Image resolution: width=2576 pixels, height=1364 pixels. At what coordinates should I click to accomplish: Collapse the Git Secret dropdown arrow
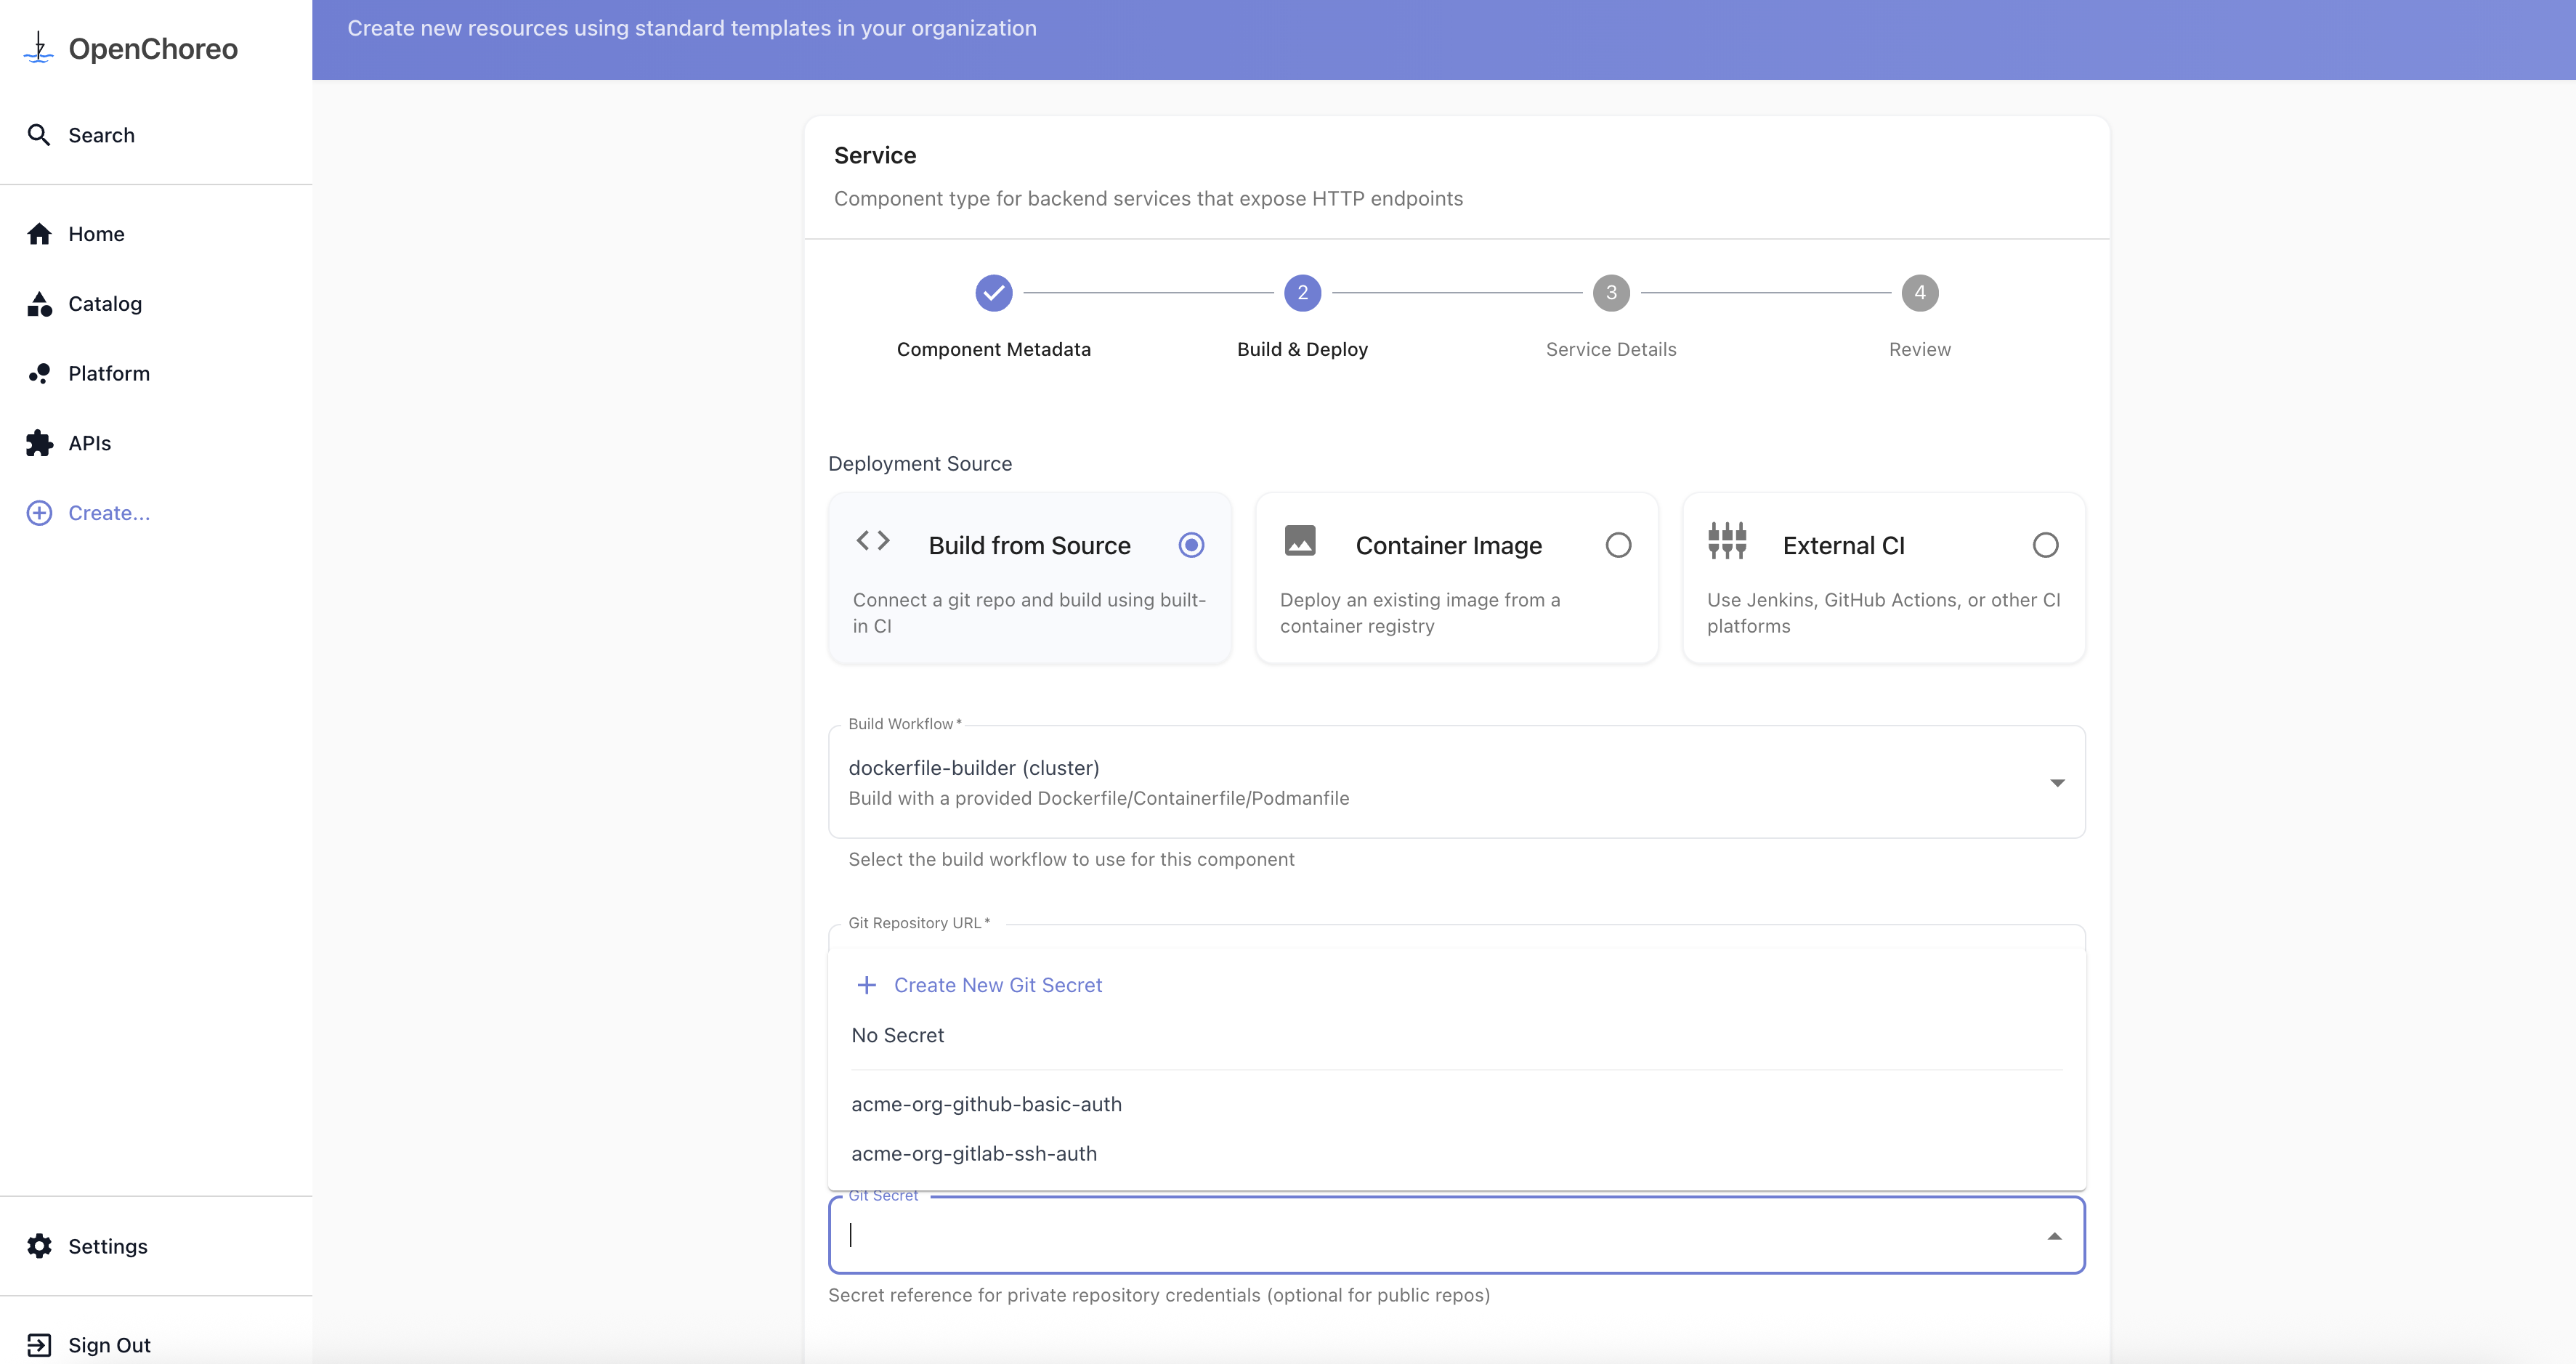2054,1237
